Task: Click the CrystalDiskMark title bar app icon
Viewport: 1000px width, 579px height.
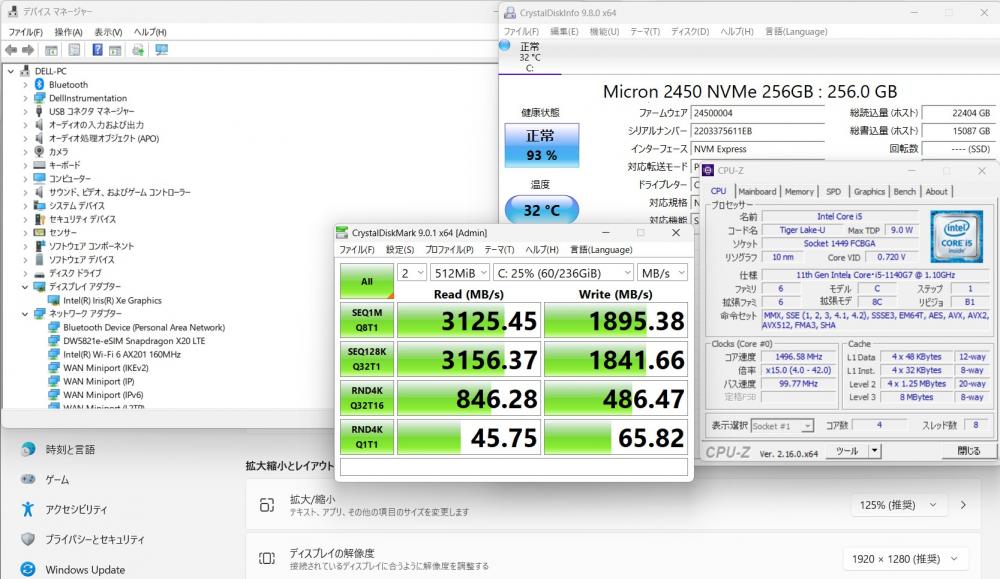Action: (342, 233)
